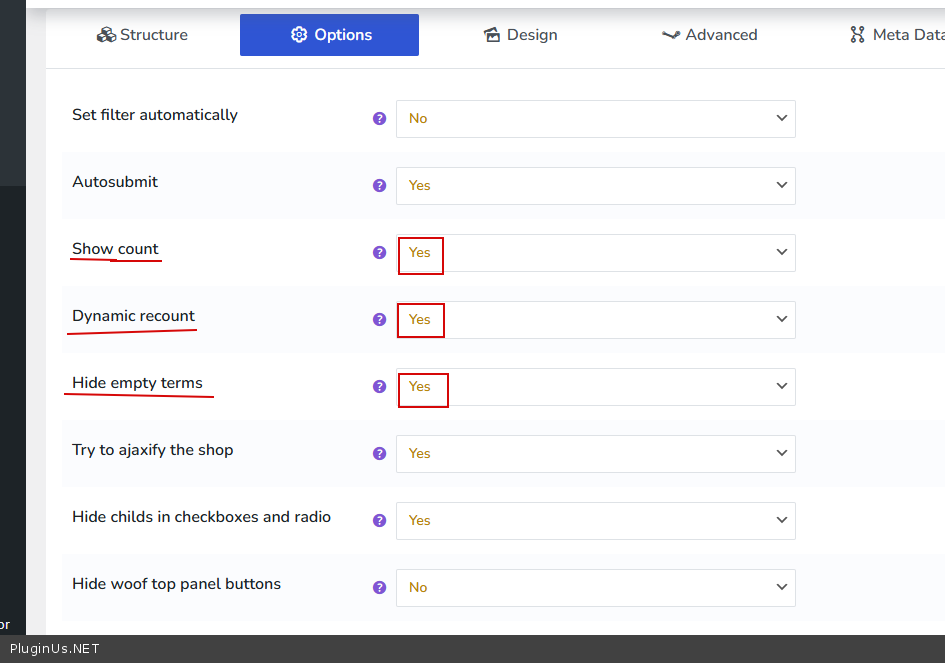Open the Advanced tab
The image size is (945, 663).
click(709, 35)
